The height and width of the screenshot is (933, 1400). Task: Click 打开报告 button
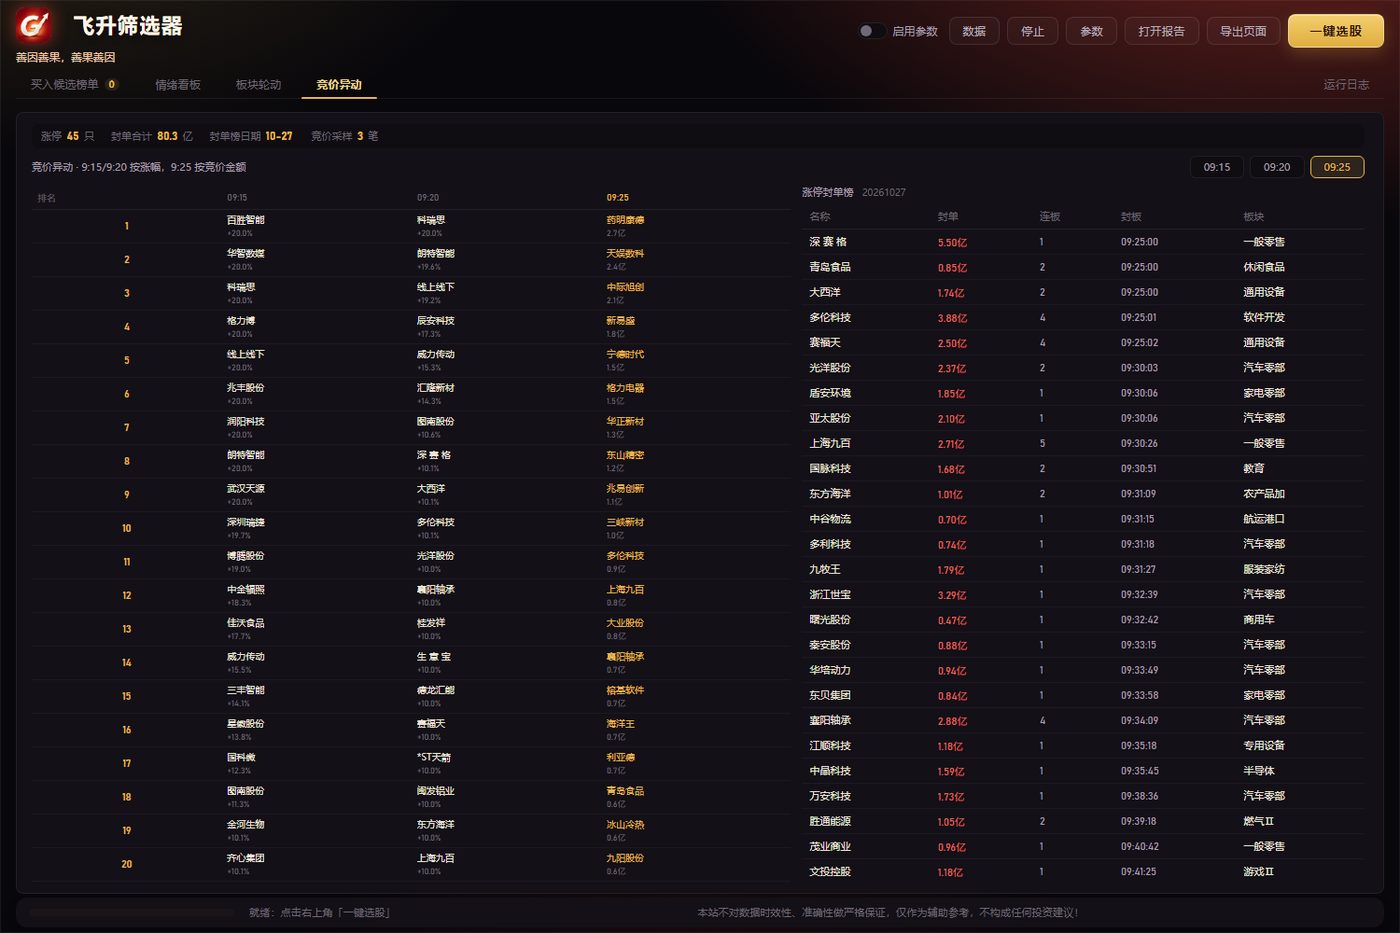pos(1162,31)
